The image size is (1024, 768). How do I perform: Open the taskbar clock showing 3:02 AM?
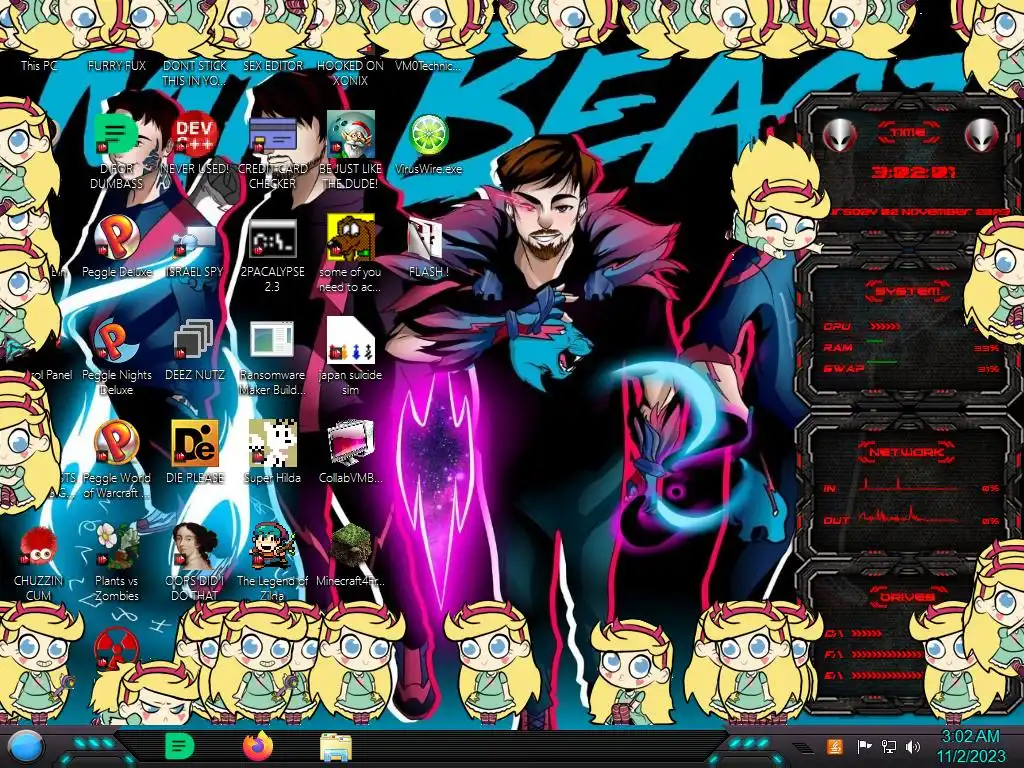970,747
